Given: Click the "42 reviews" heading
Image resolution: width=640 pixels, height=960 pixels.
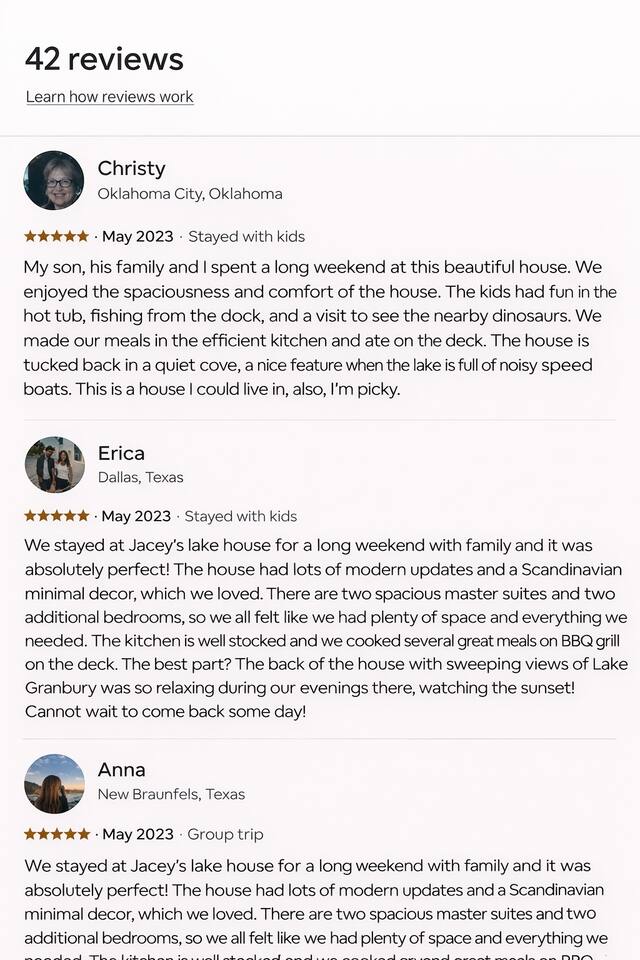Looking at the screenshot, I should tap(104, 59).
